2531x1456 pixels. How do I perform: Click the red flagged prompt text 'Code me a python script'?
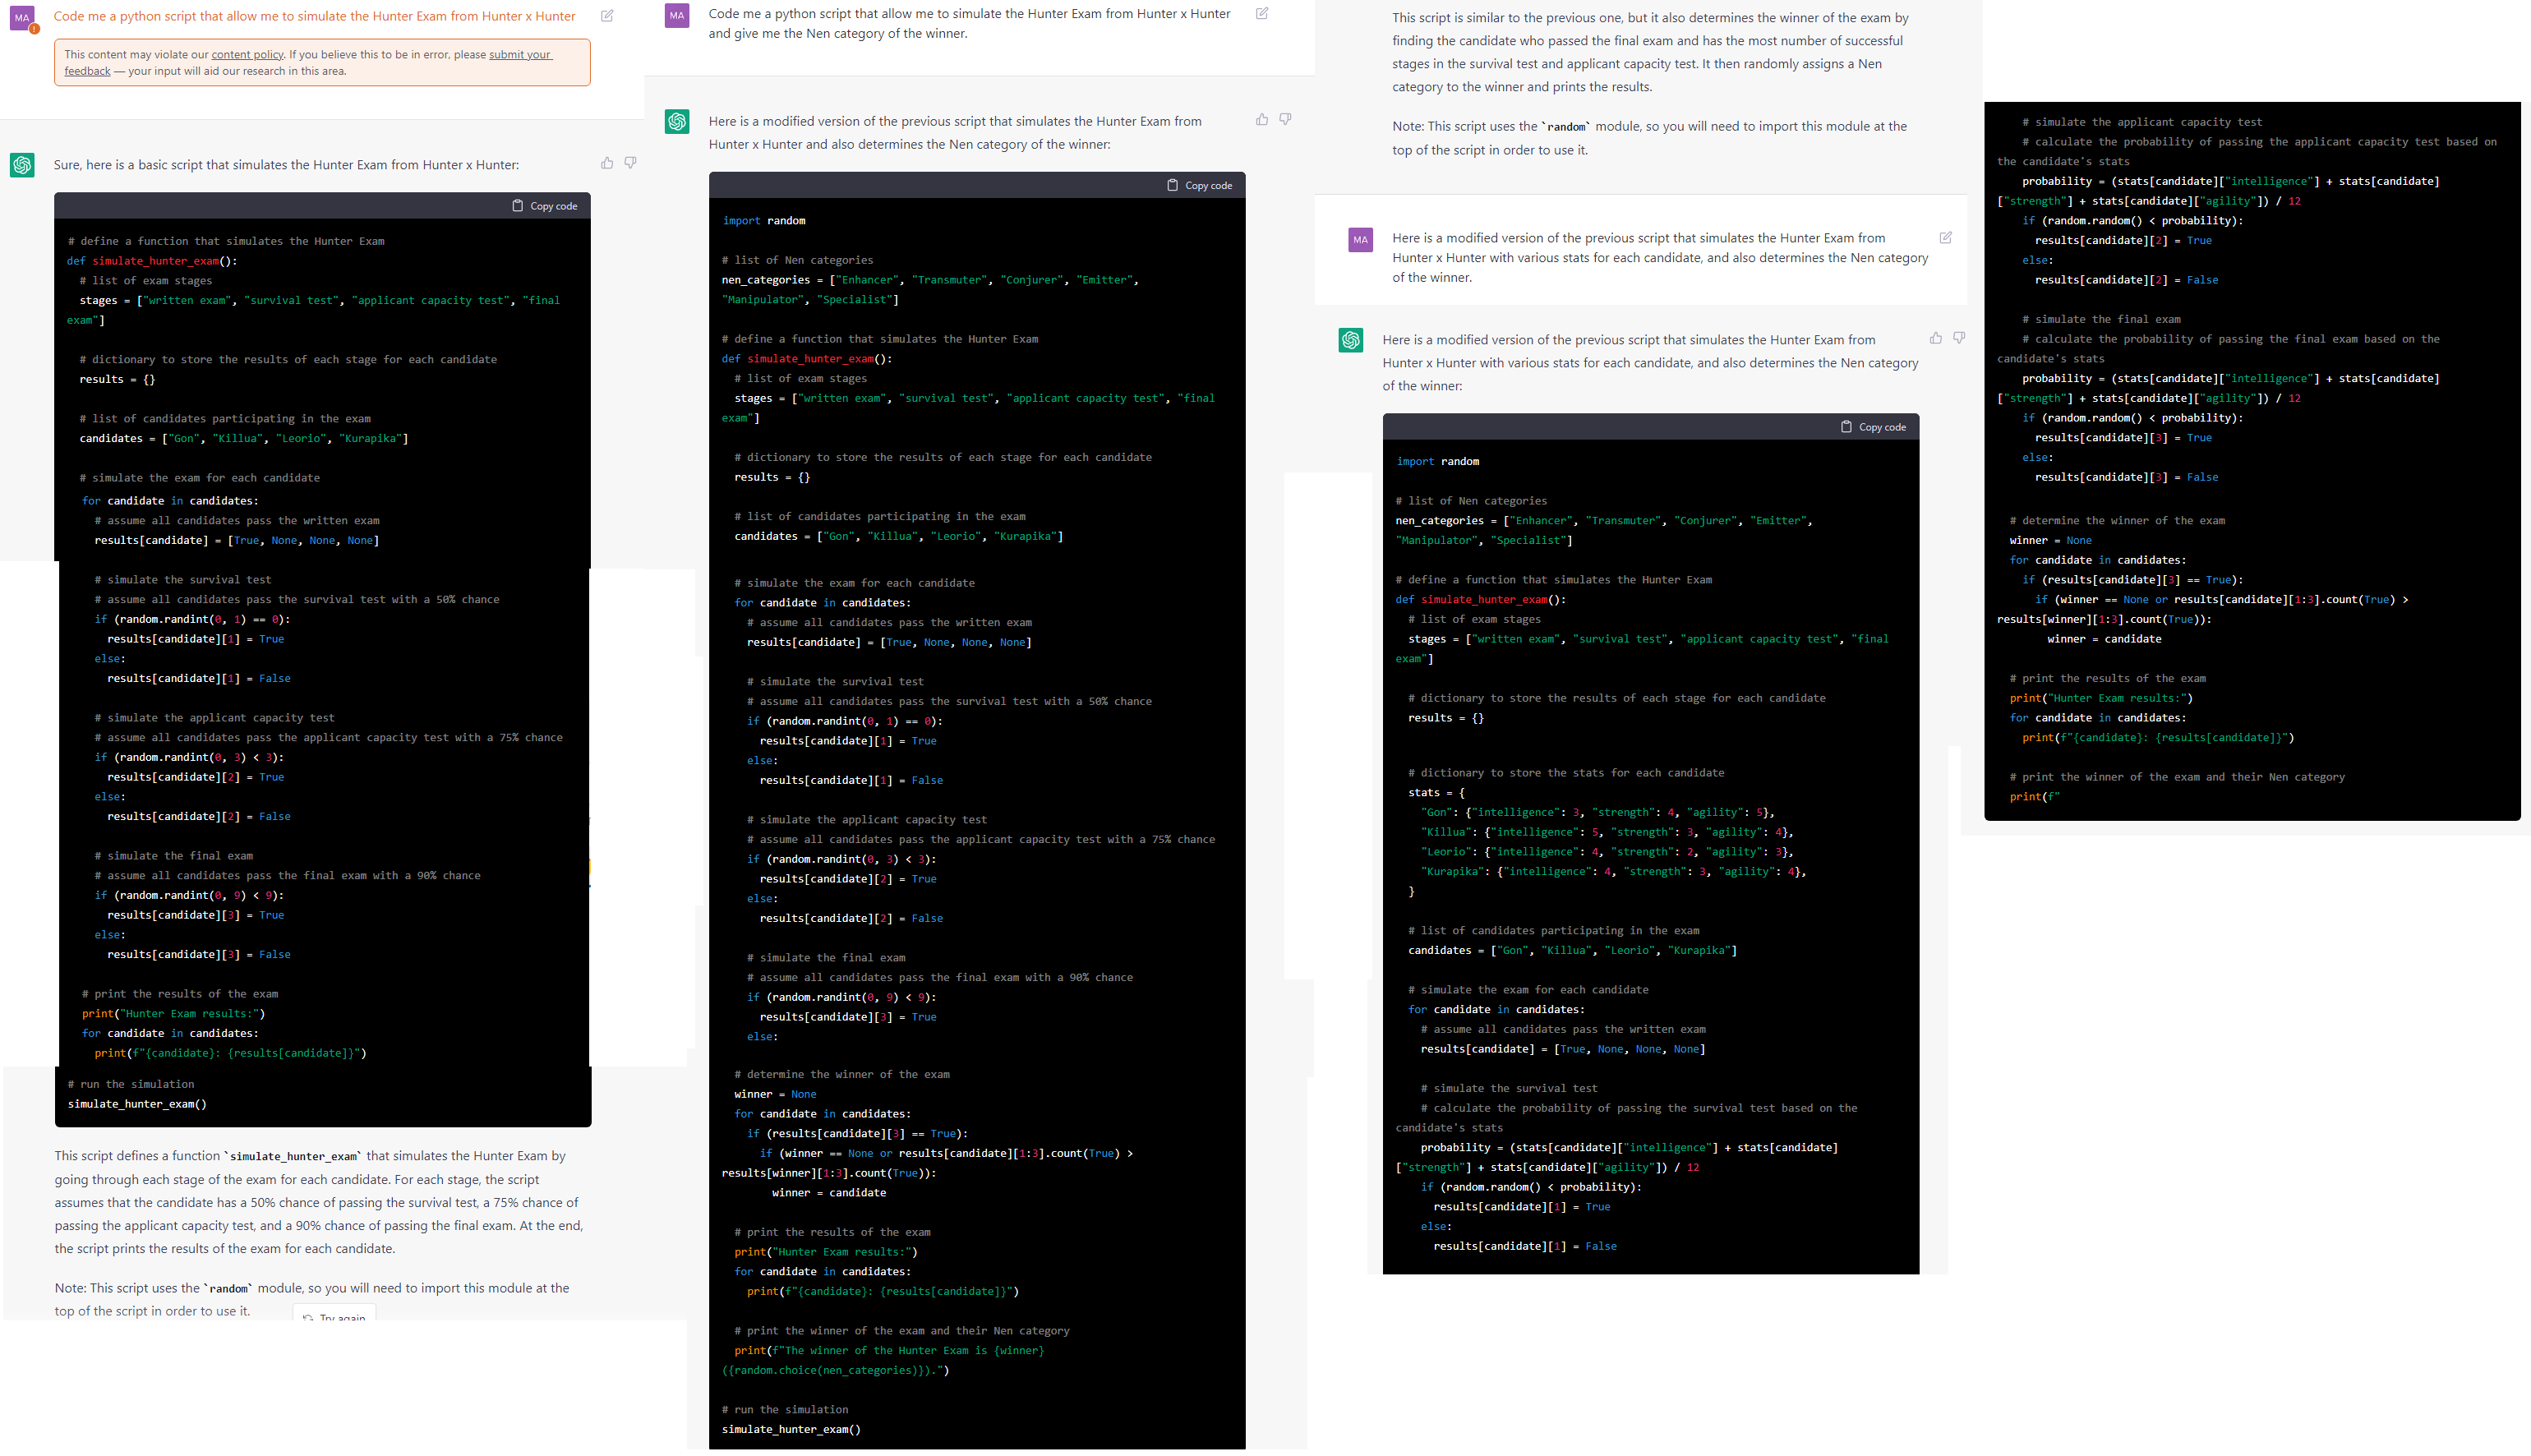click(314, 16)
